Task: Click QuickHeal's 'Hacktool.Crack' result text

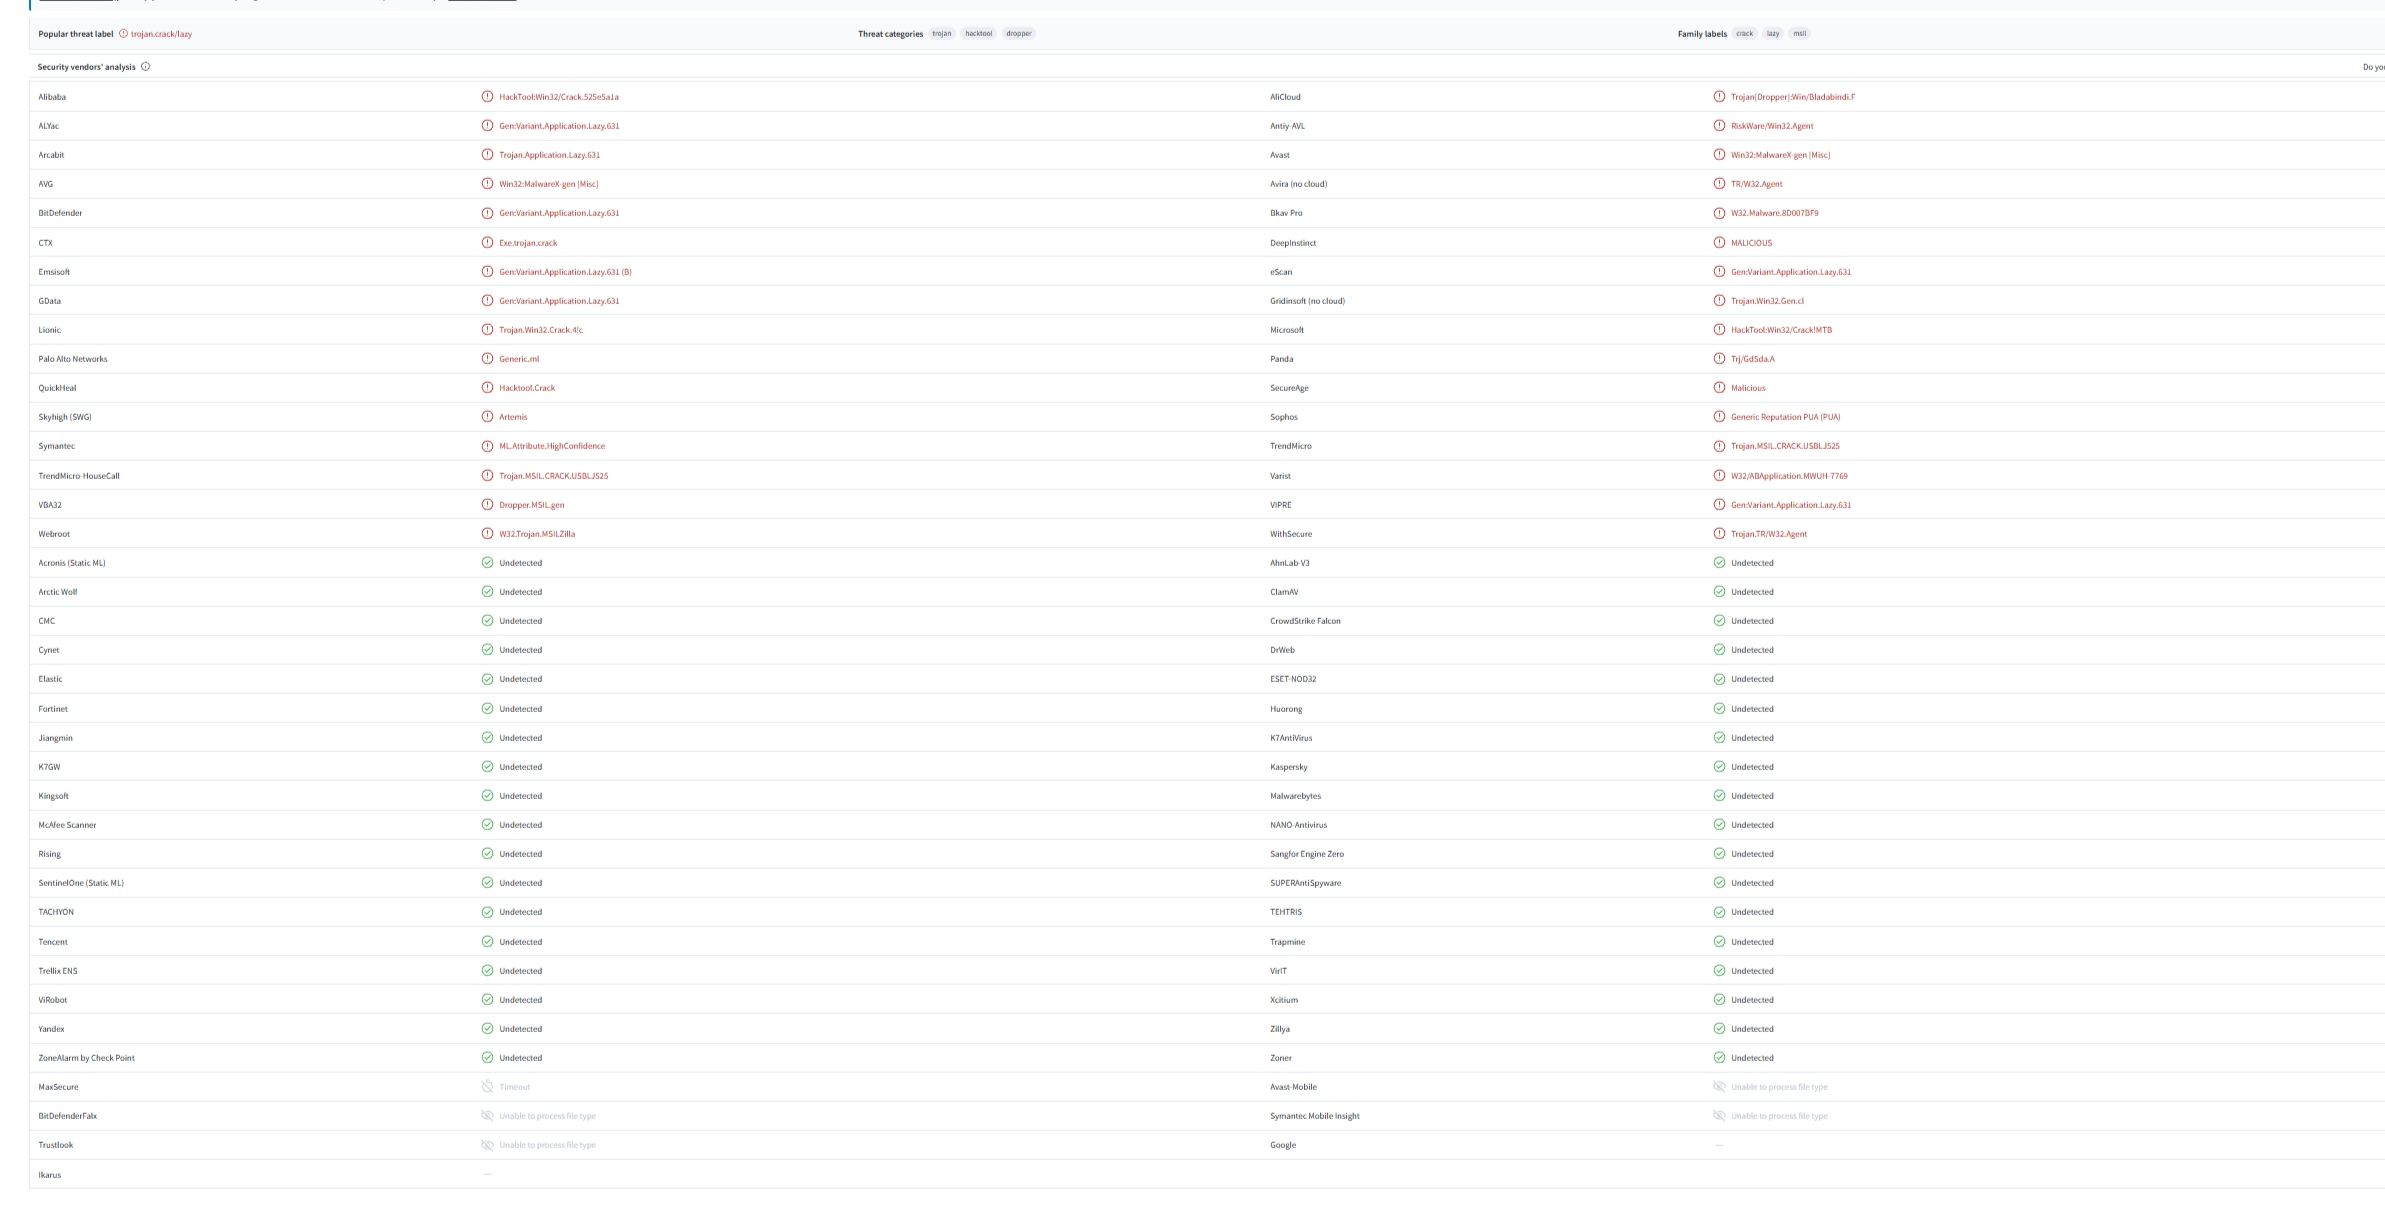Action: 527,388
